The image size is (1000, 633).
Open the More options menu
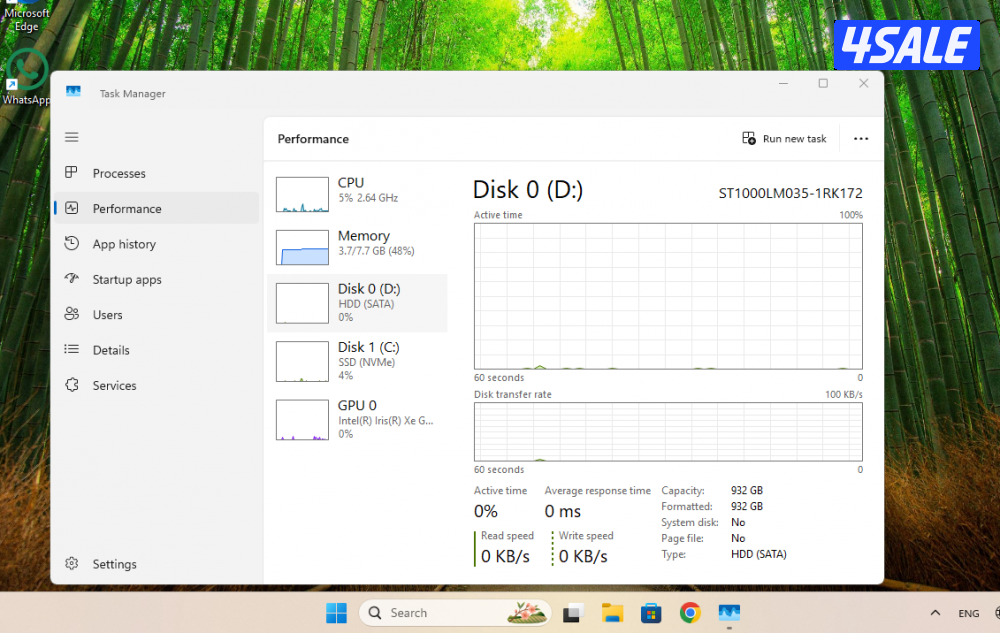pyautogui.click(x=859, y=139)
